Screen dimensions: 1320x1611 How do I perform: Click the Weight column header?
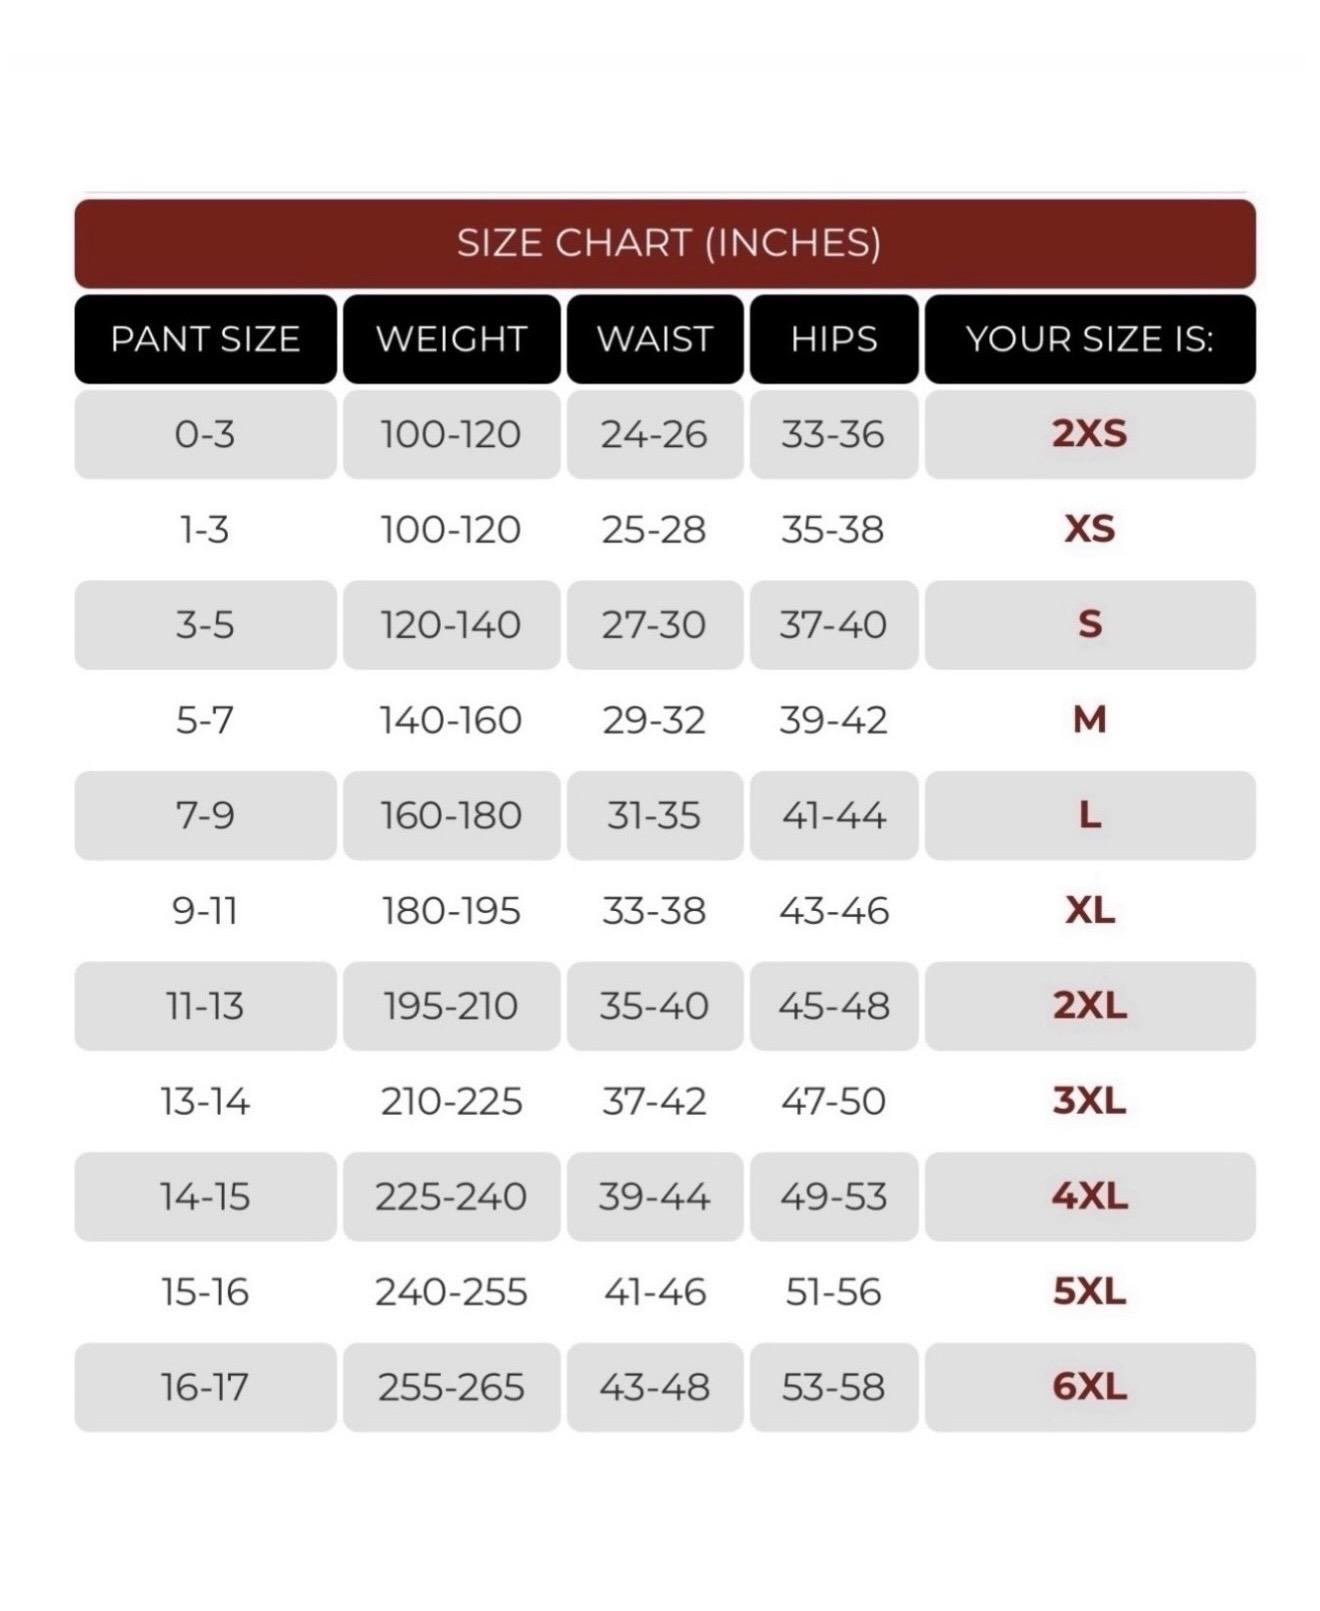click(451, 339)
